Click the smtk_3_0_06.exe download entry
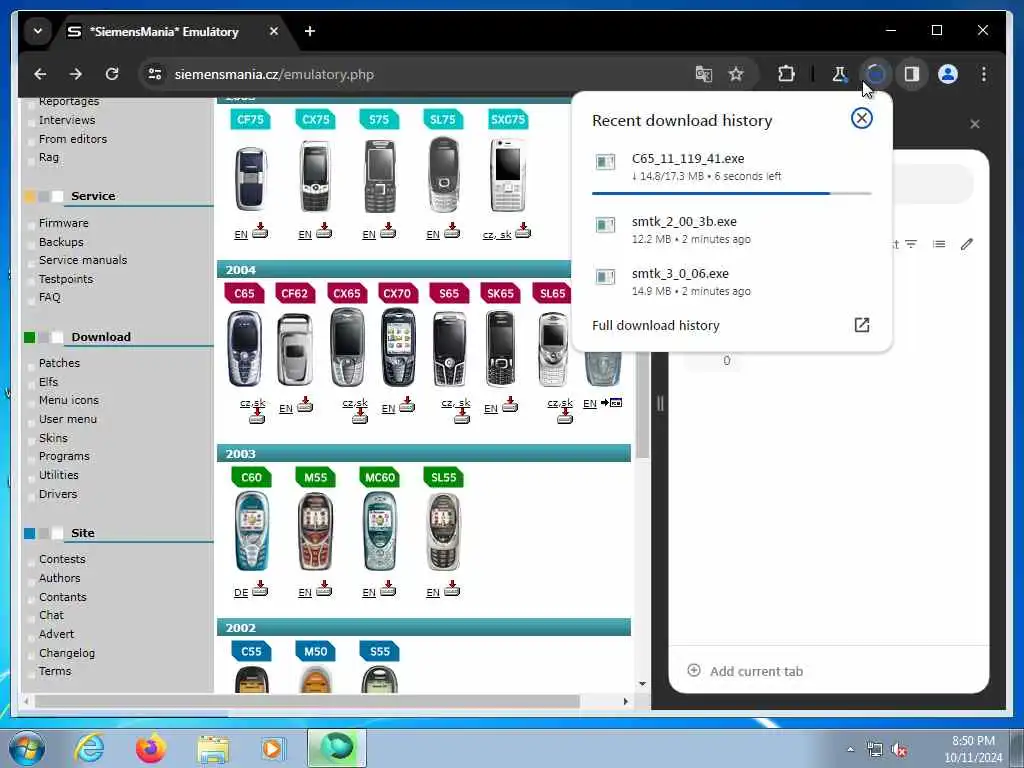Screen dimensions: 1024x768 (x=731, y=282)
